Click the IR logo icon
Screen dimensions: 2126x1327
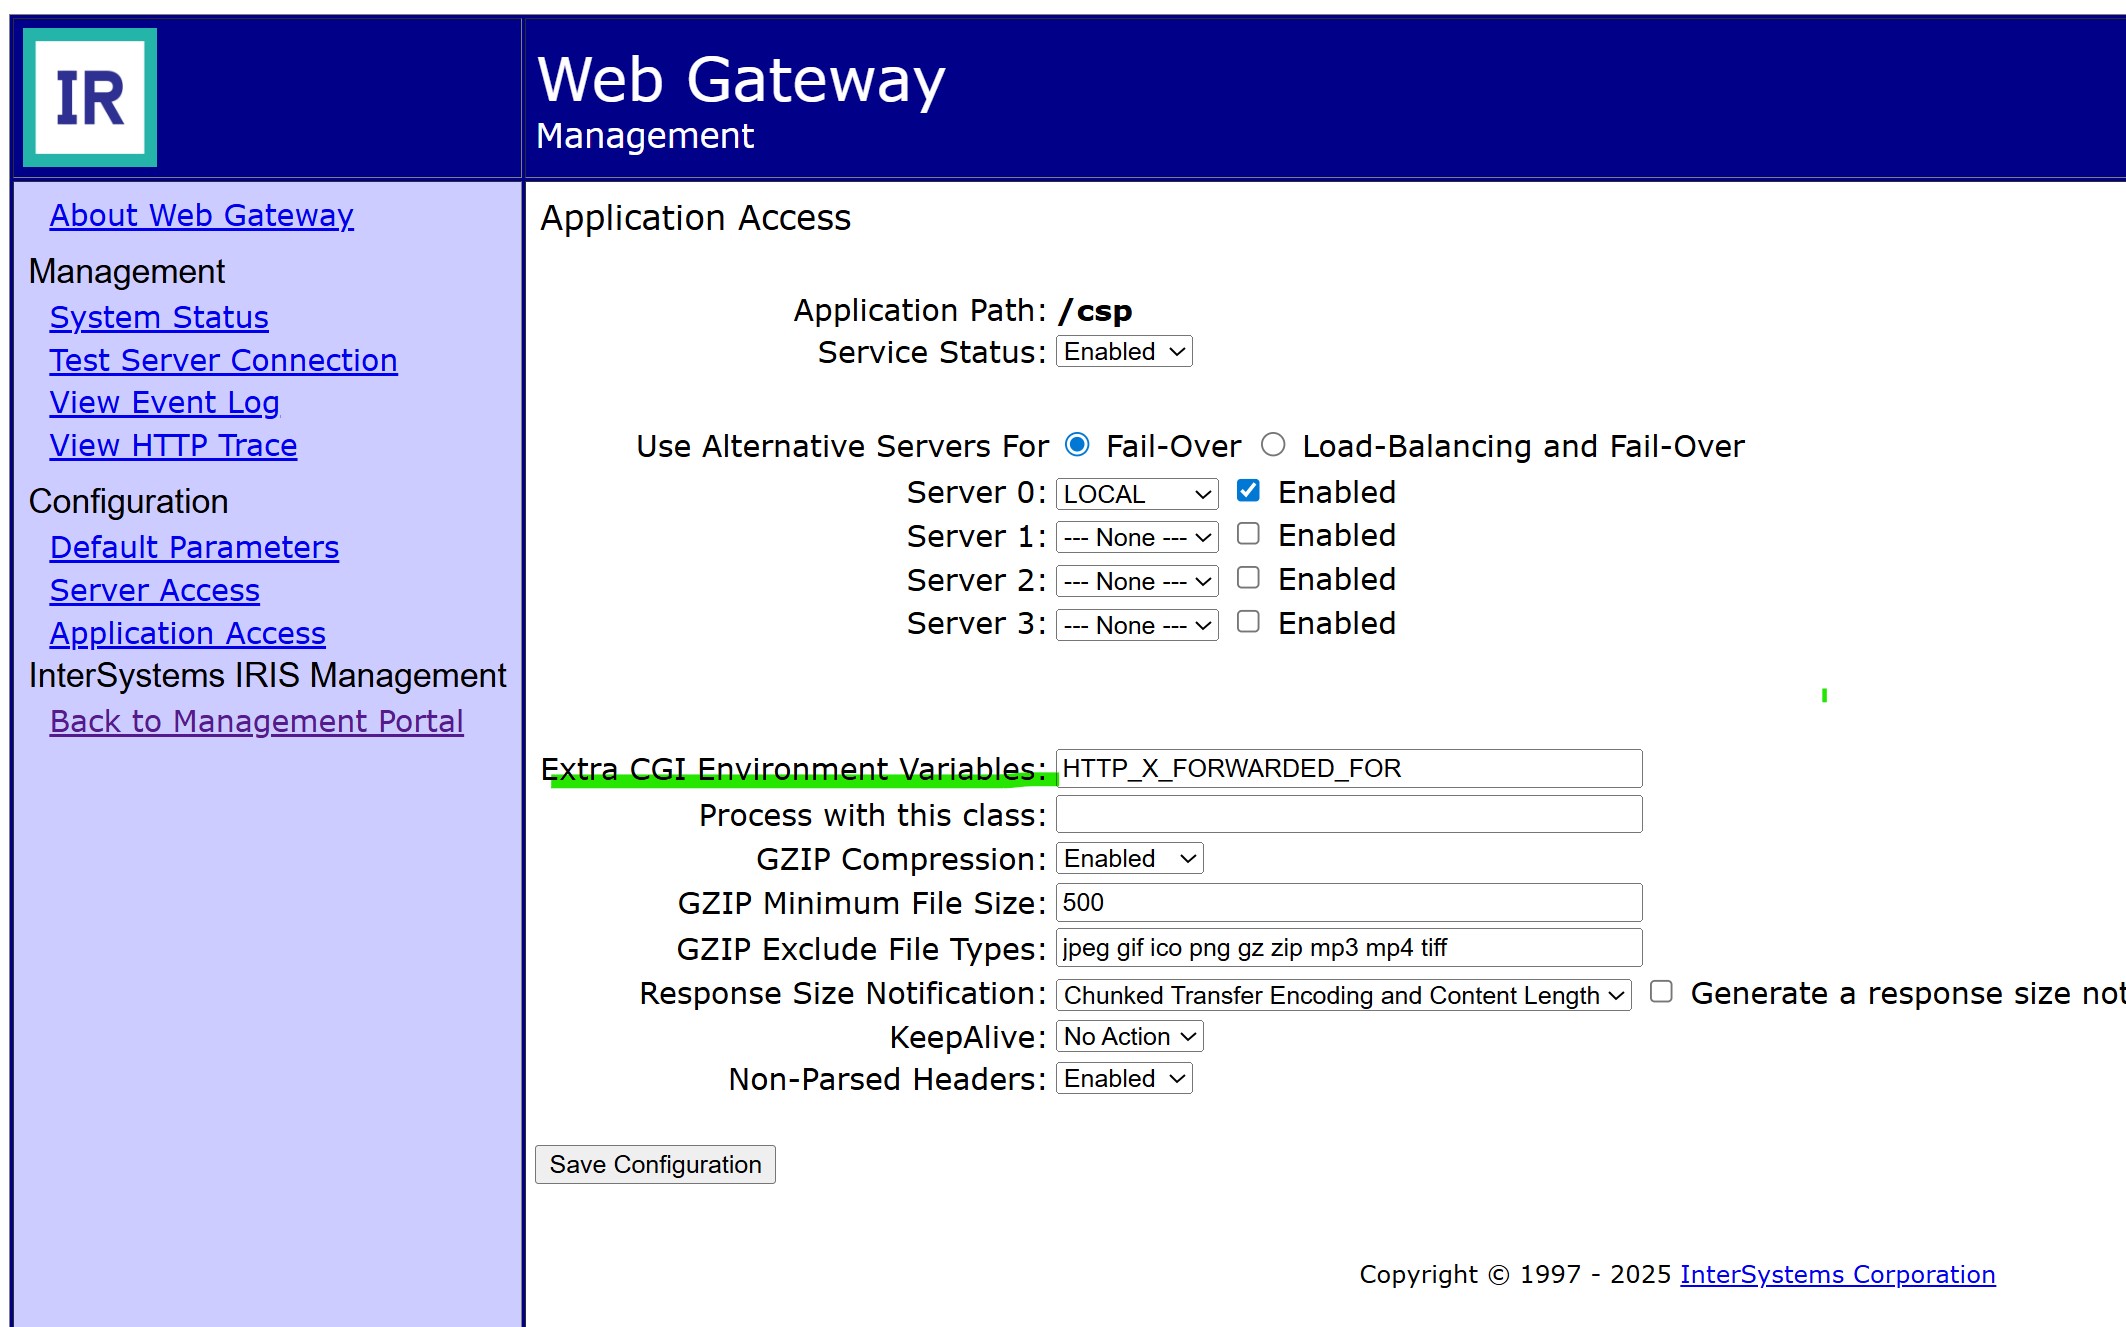pyautogui.click(x=90, y=97)
